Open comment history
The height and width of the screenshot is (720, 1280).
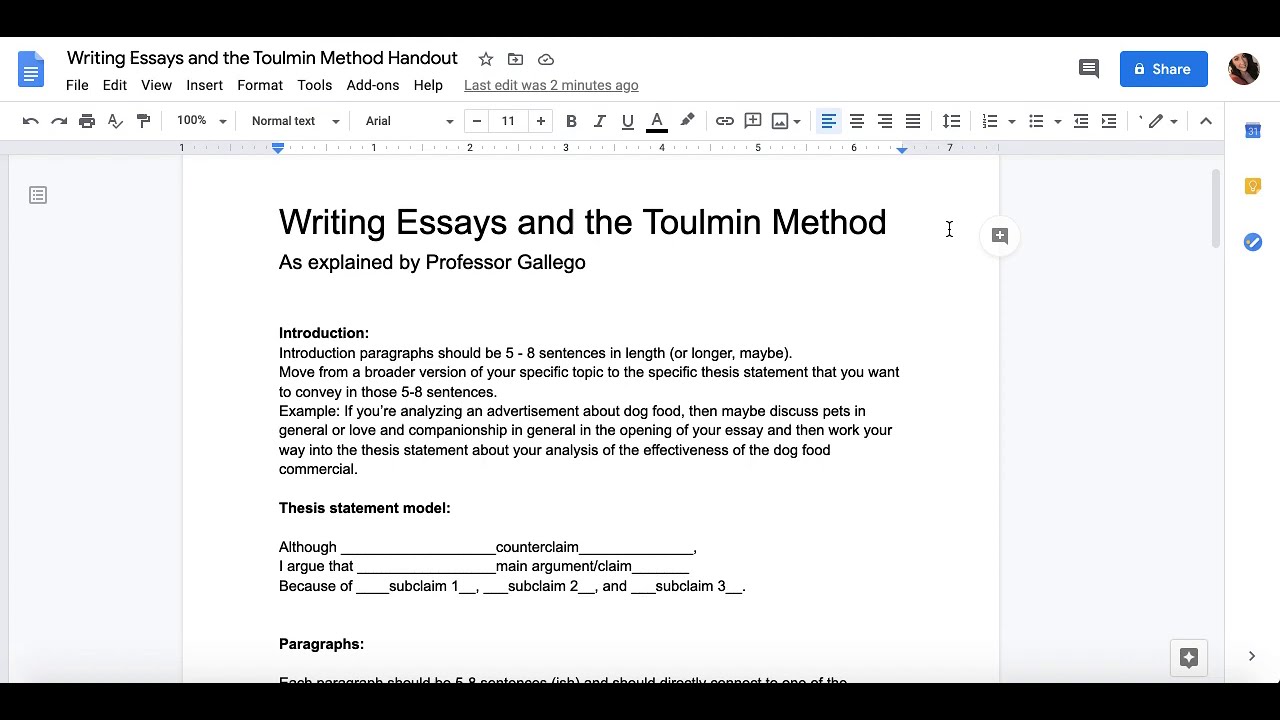(1089, 69)
